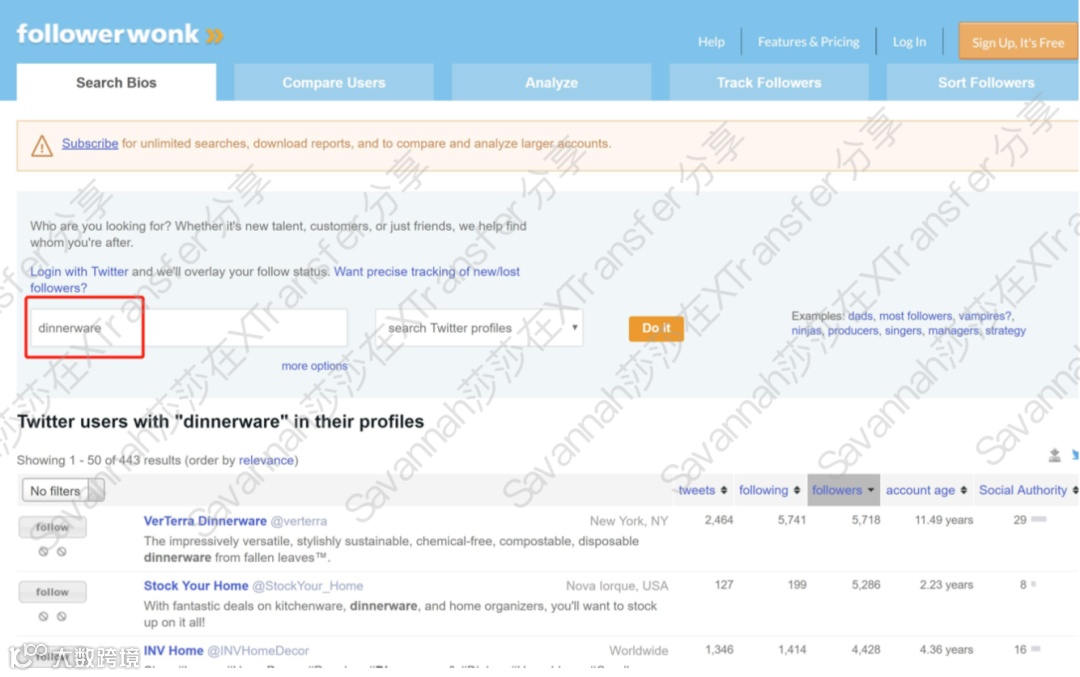Viewport: 1080px width, 677px height.
Task: Sort results by Social Authority column
Action: (1028, 490)
